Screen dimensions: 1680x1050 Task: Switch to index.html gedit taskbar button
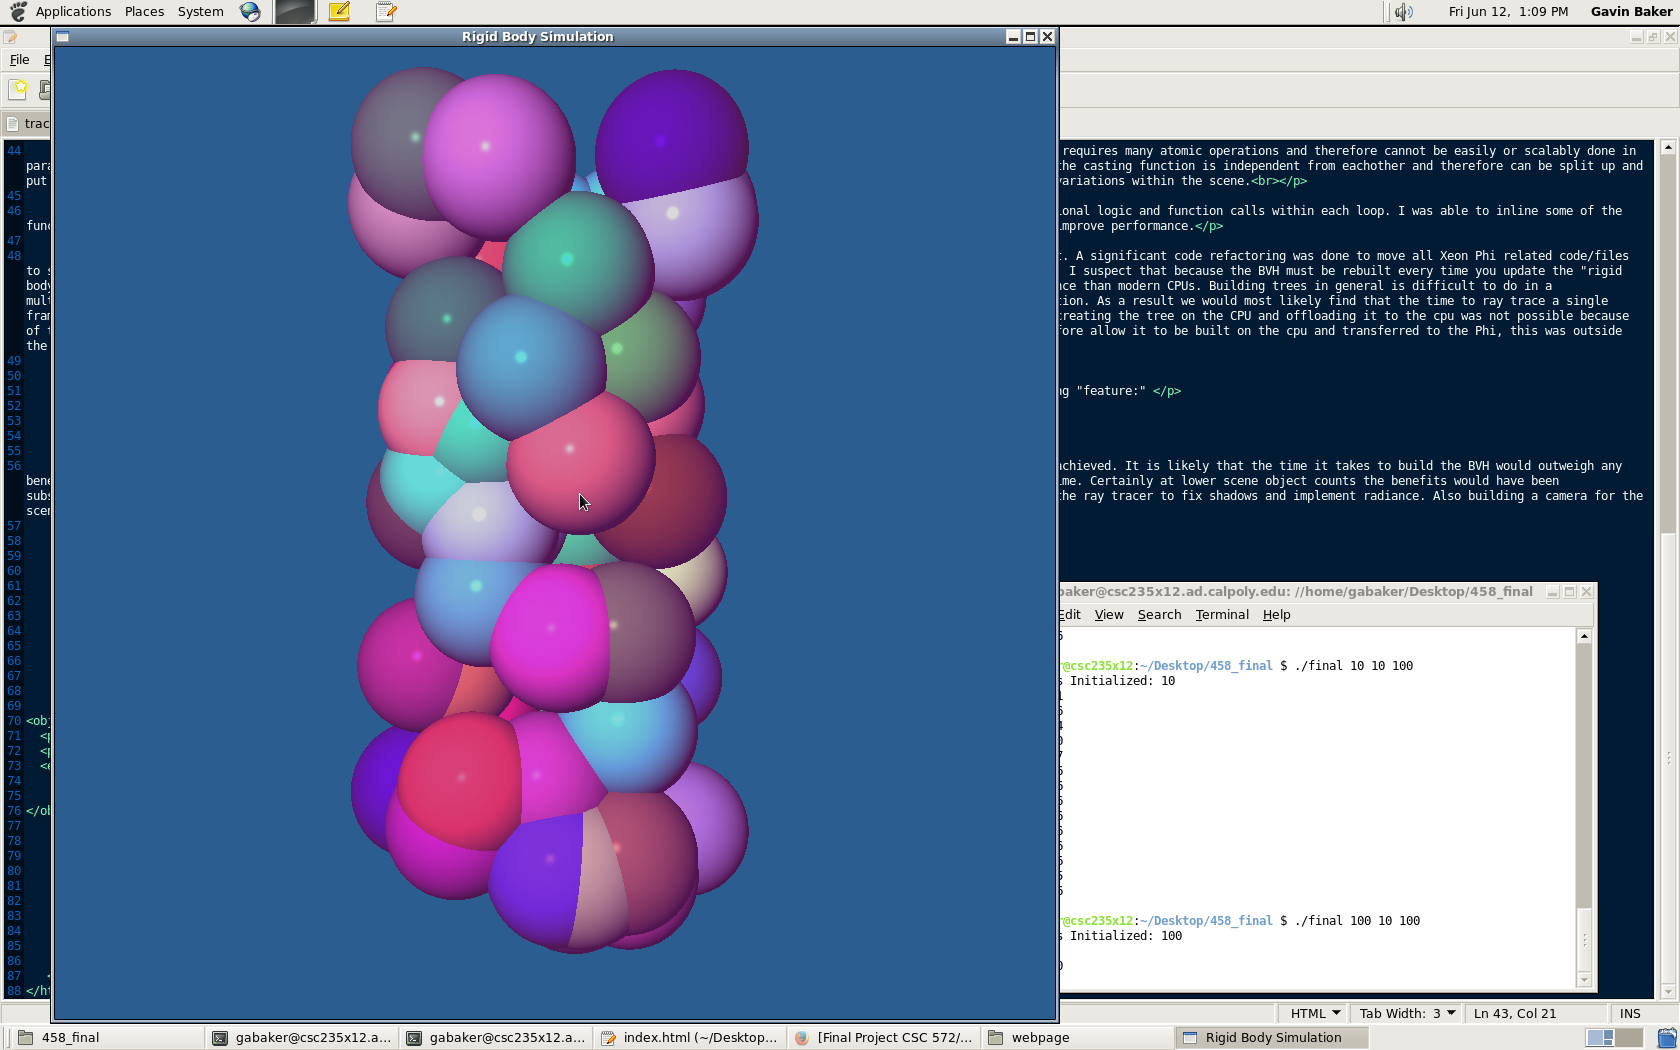pos(690,1038)
